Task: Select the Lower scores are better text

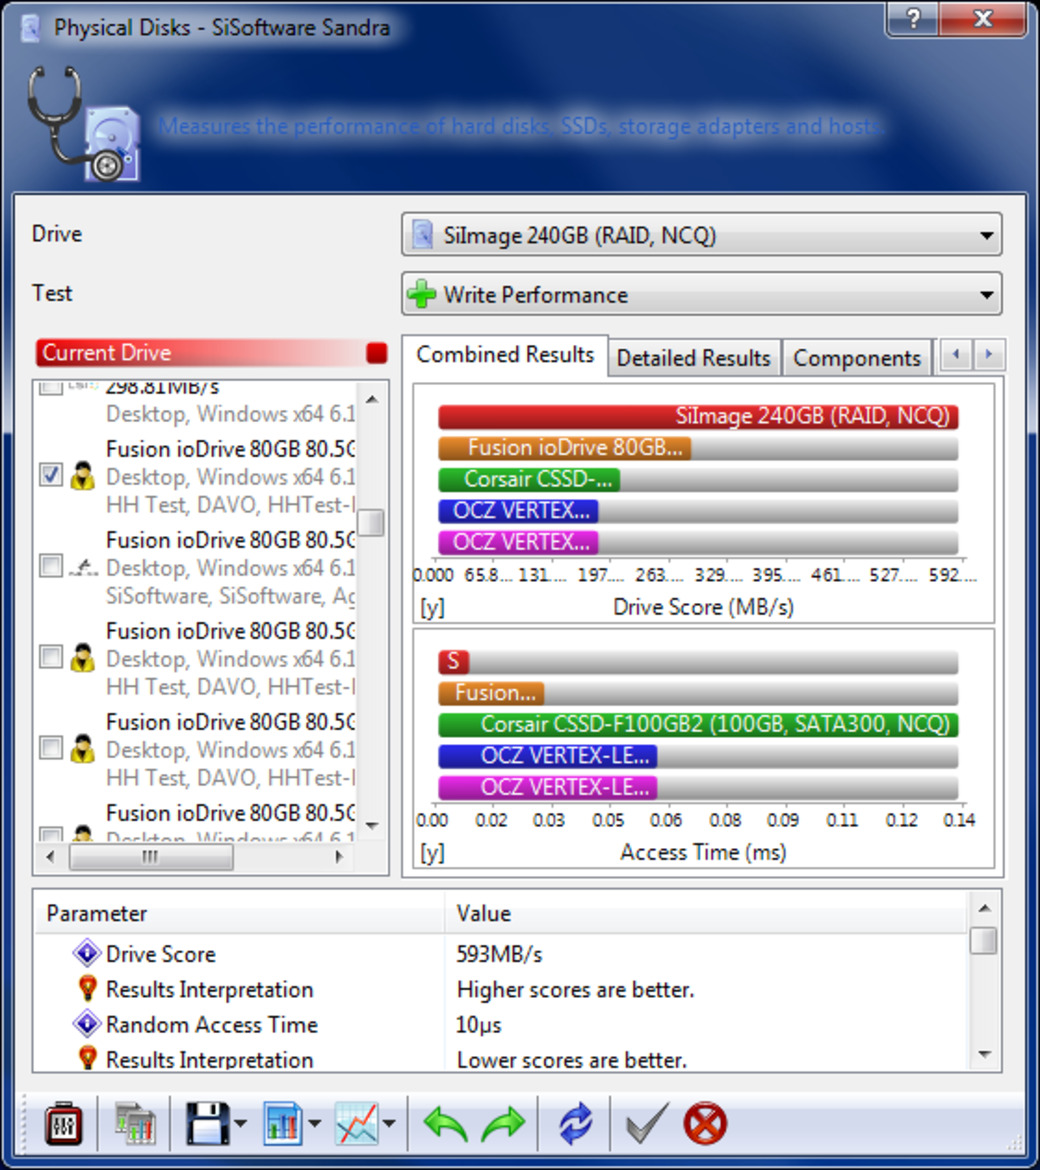Action: (x=571, y=1060)
